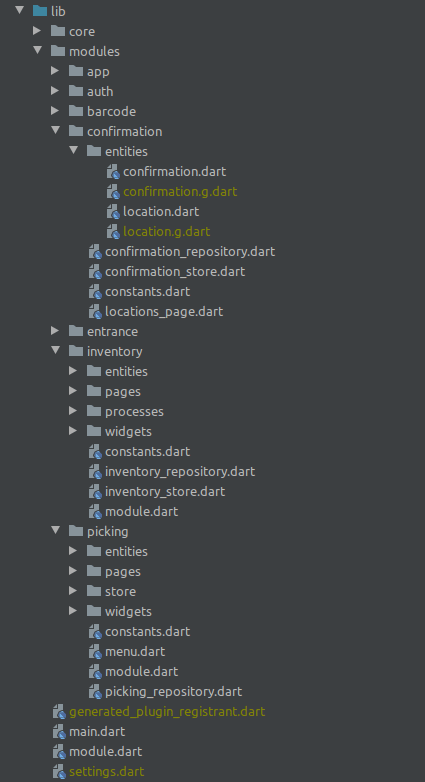Click Dart file icon beside picking_repository.dart
The image size is (425, 782).
point(95,692)
